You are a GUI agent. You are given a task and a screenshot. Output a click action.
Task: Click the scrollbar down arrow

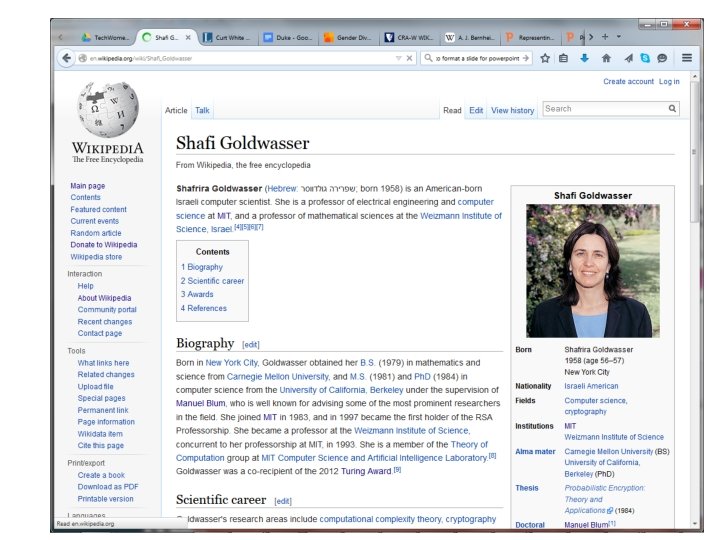click(x=694, y=523)
